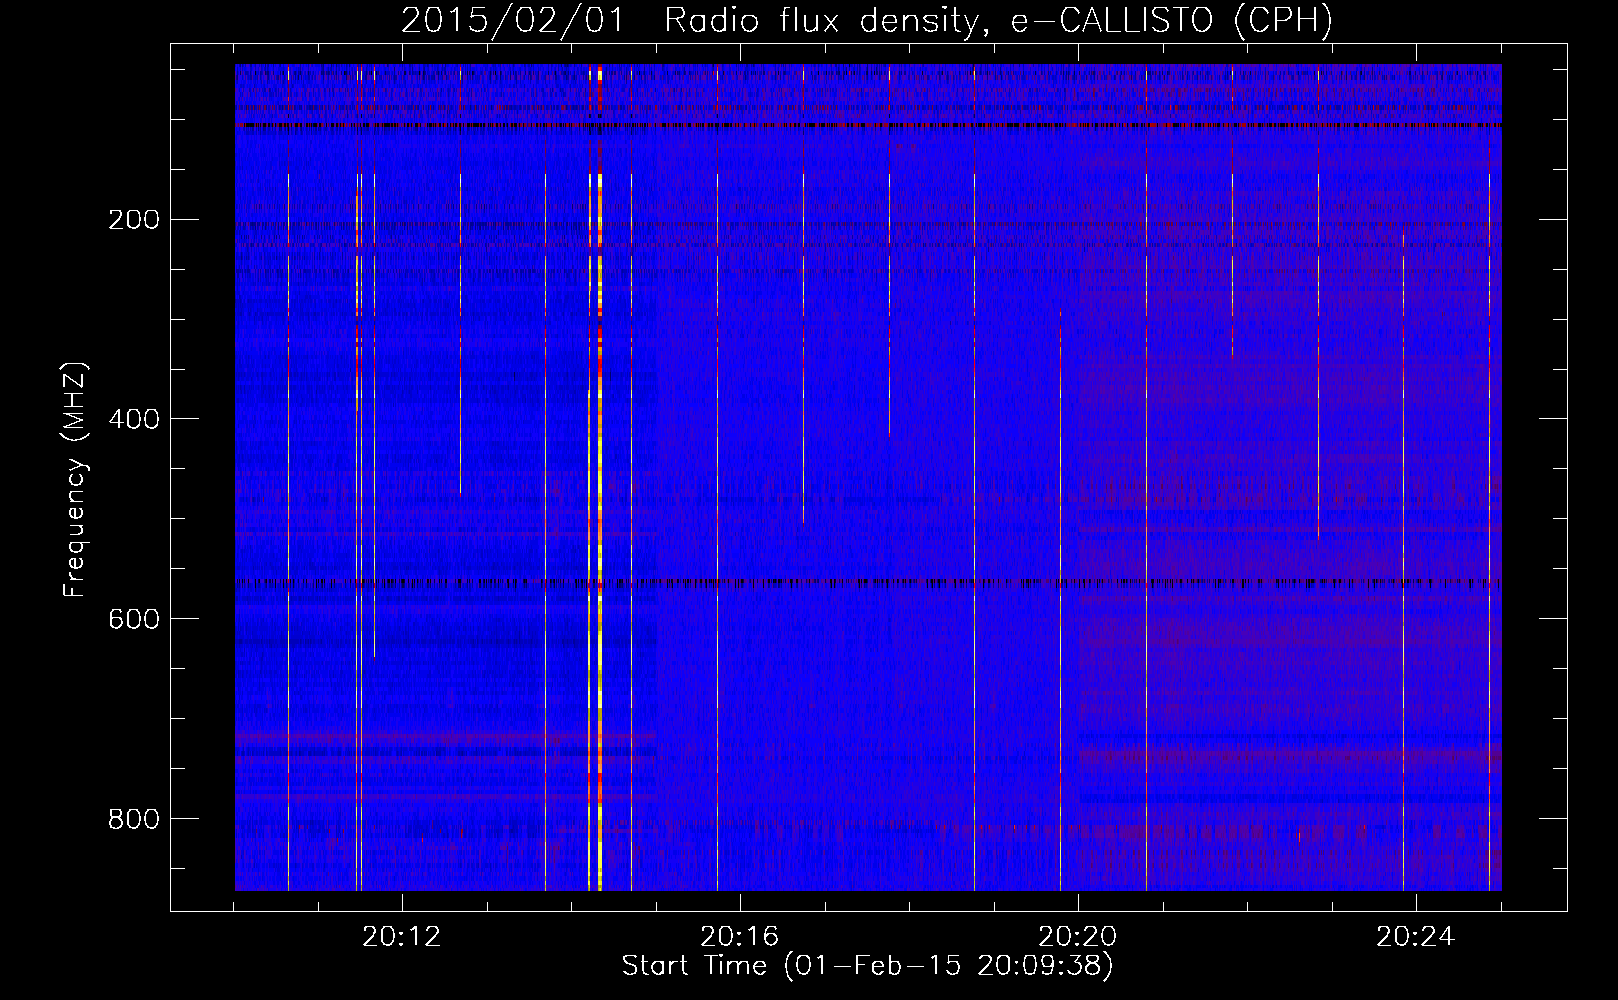The image size is (1618, 1000).
Task: Click the 200 frequency tick label
Action: pyautogui.click(x=133, y=219)
